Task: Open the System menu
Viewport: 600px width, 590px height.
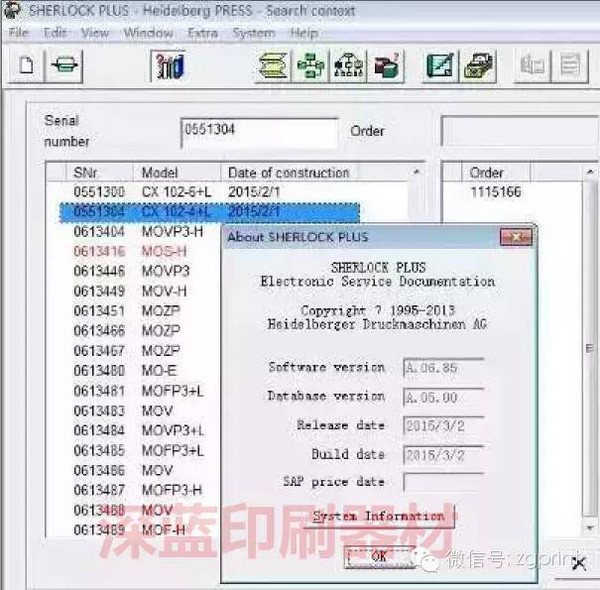Action: pyautogui.click(x=254, y=33)
